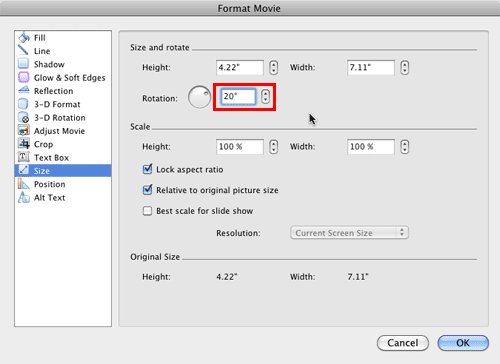
Task: Click the Crop icon in sidebar
Action: click(x=23, y=144)
